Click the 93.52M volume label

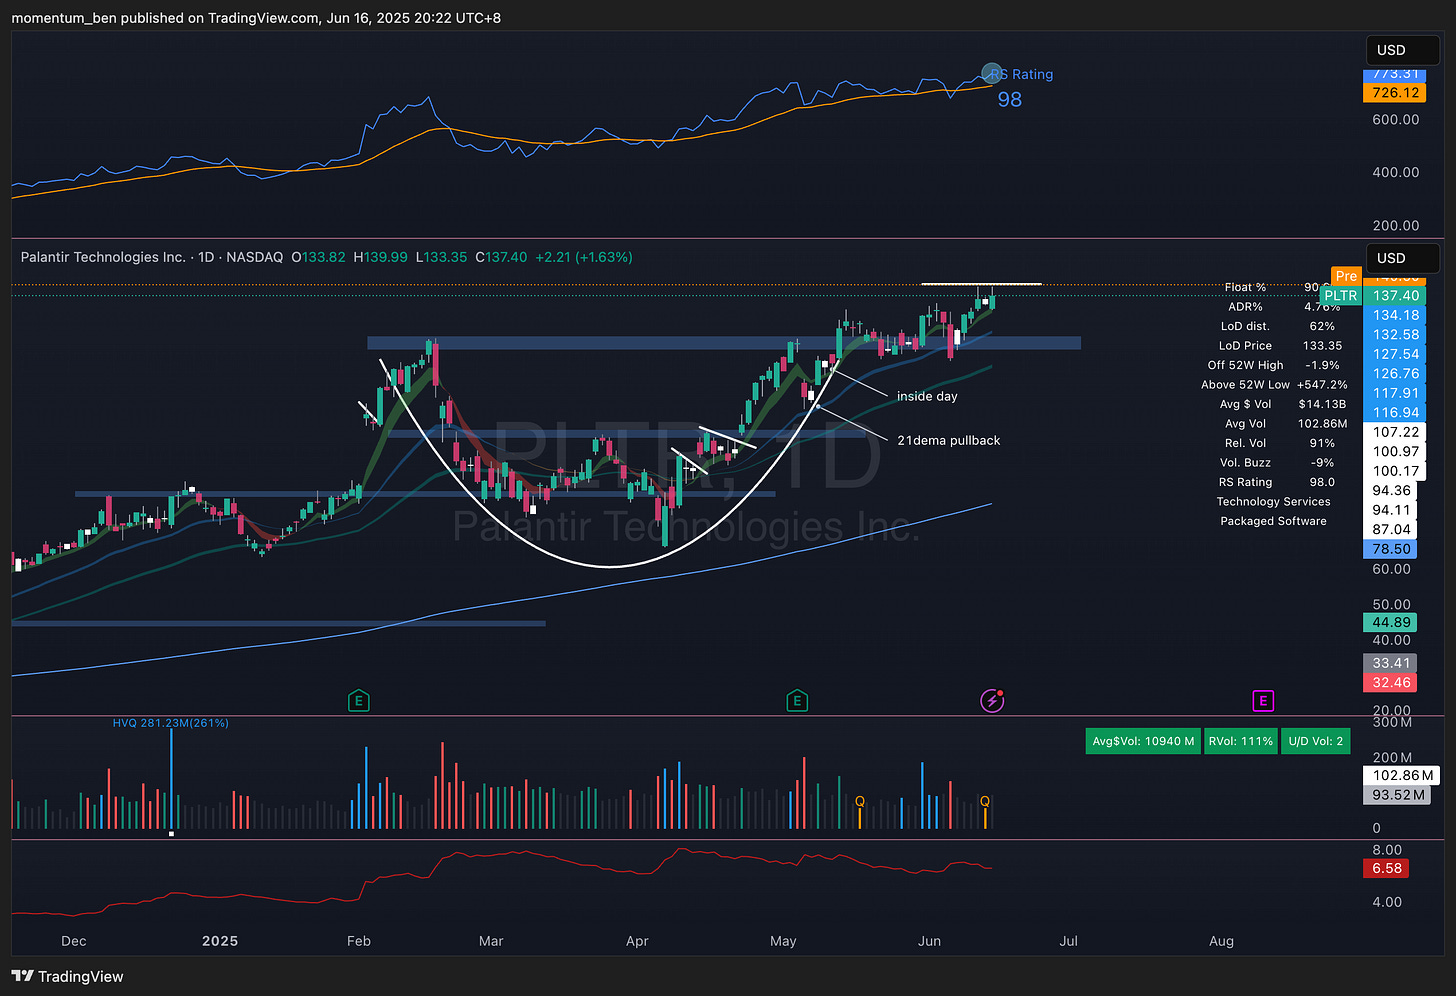pyautogui.click(x=1398, y=795)
